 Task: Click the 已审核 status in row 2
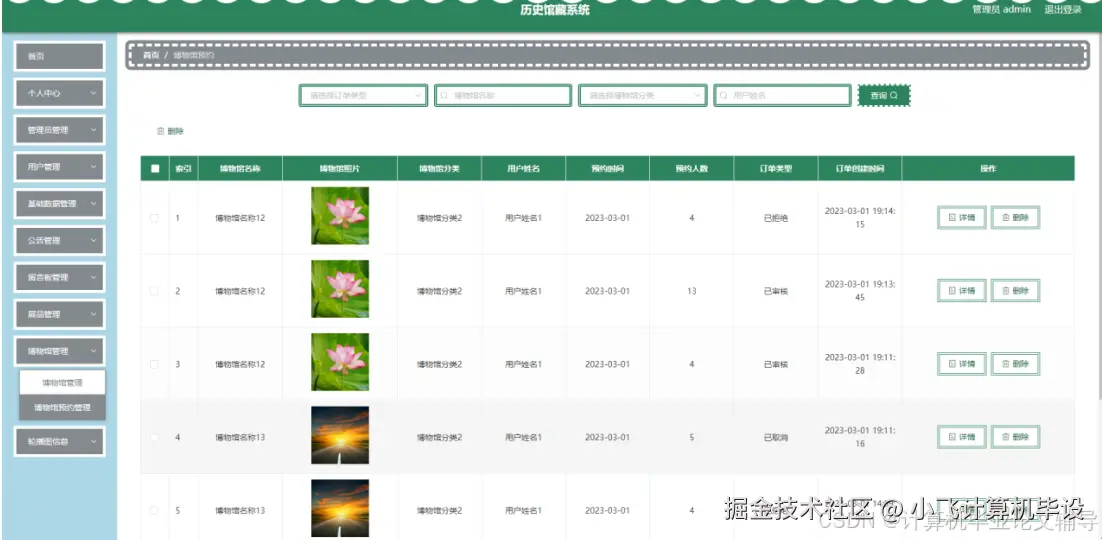click(776, 291)
